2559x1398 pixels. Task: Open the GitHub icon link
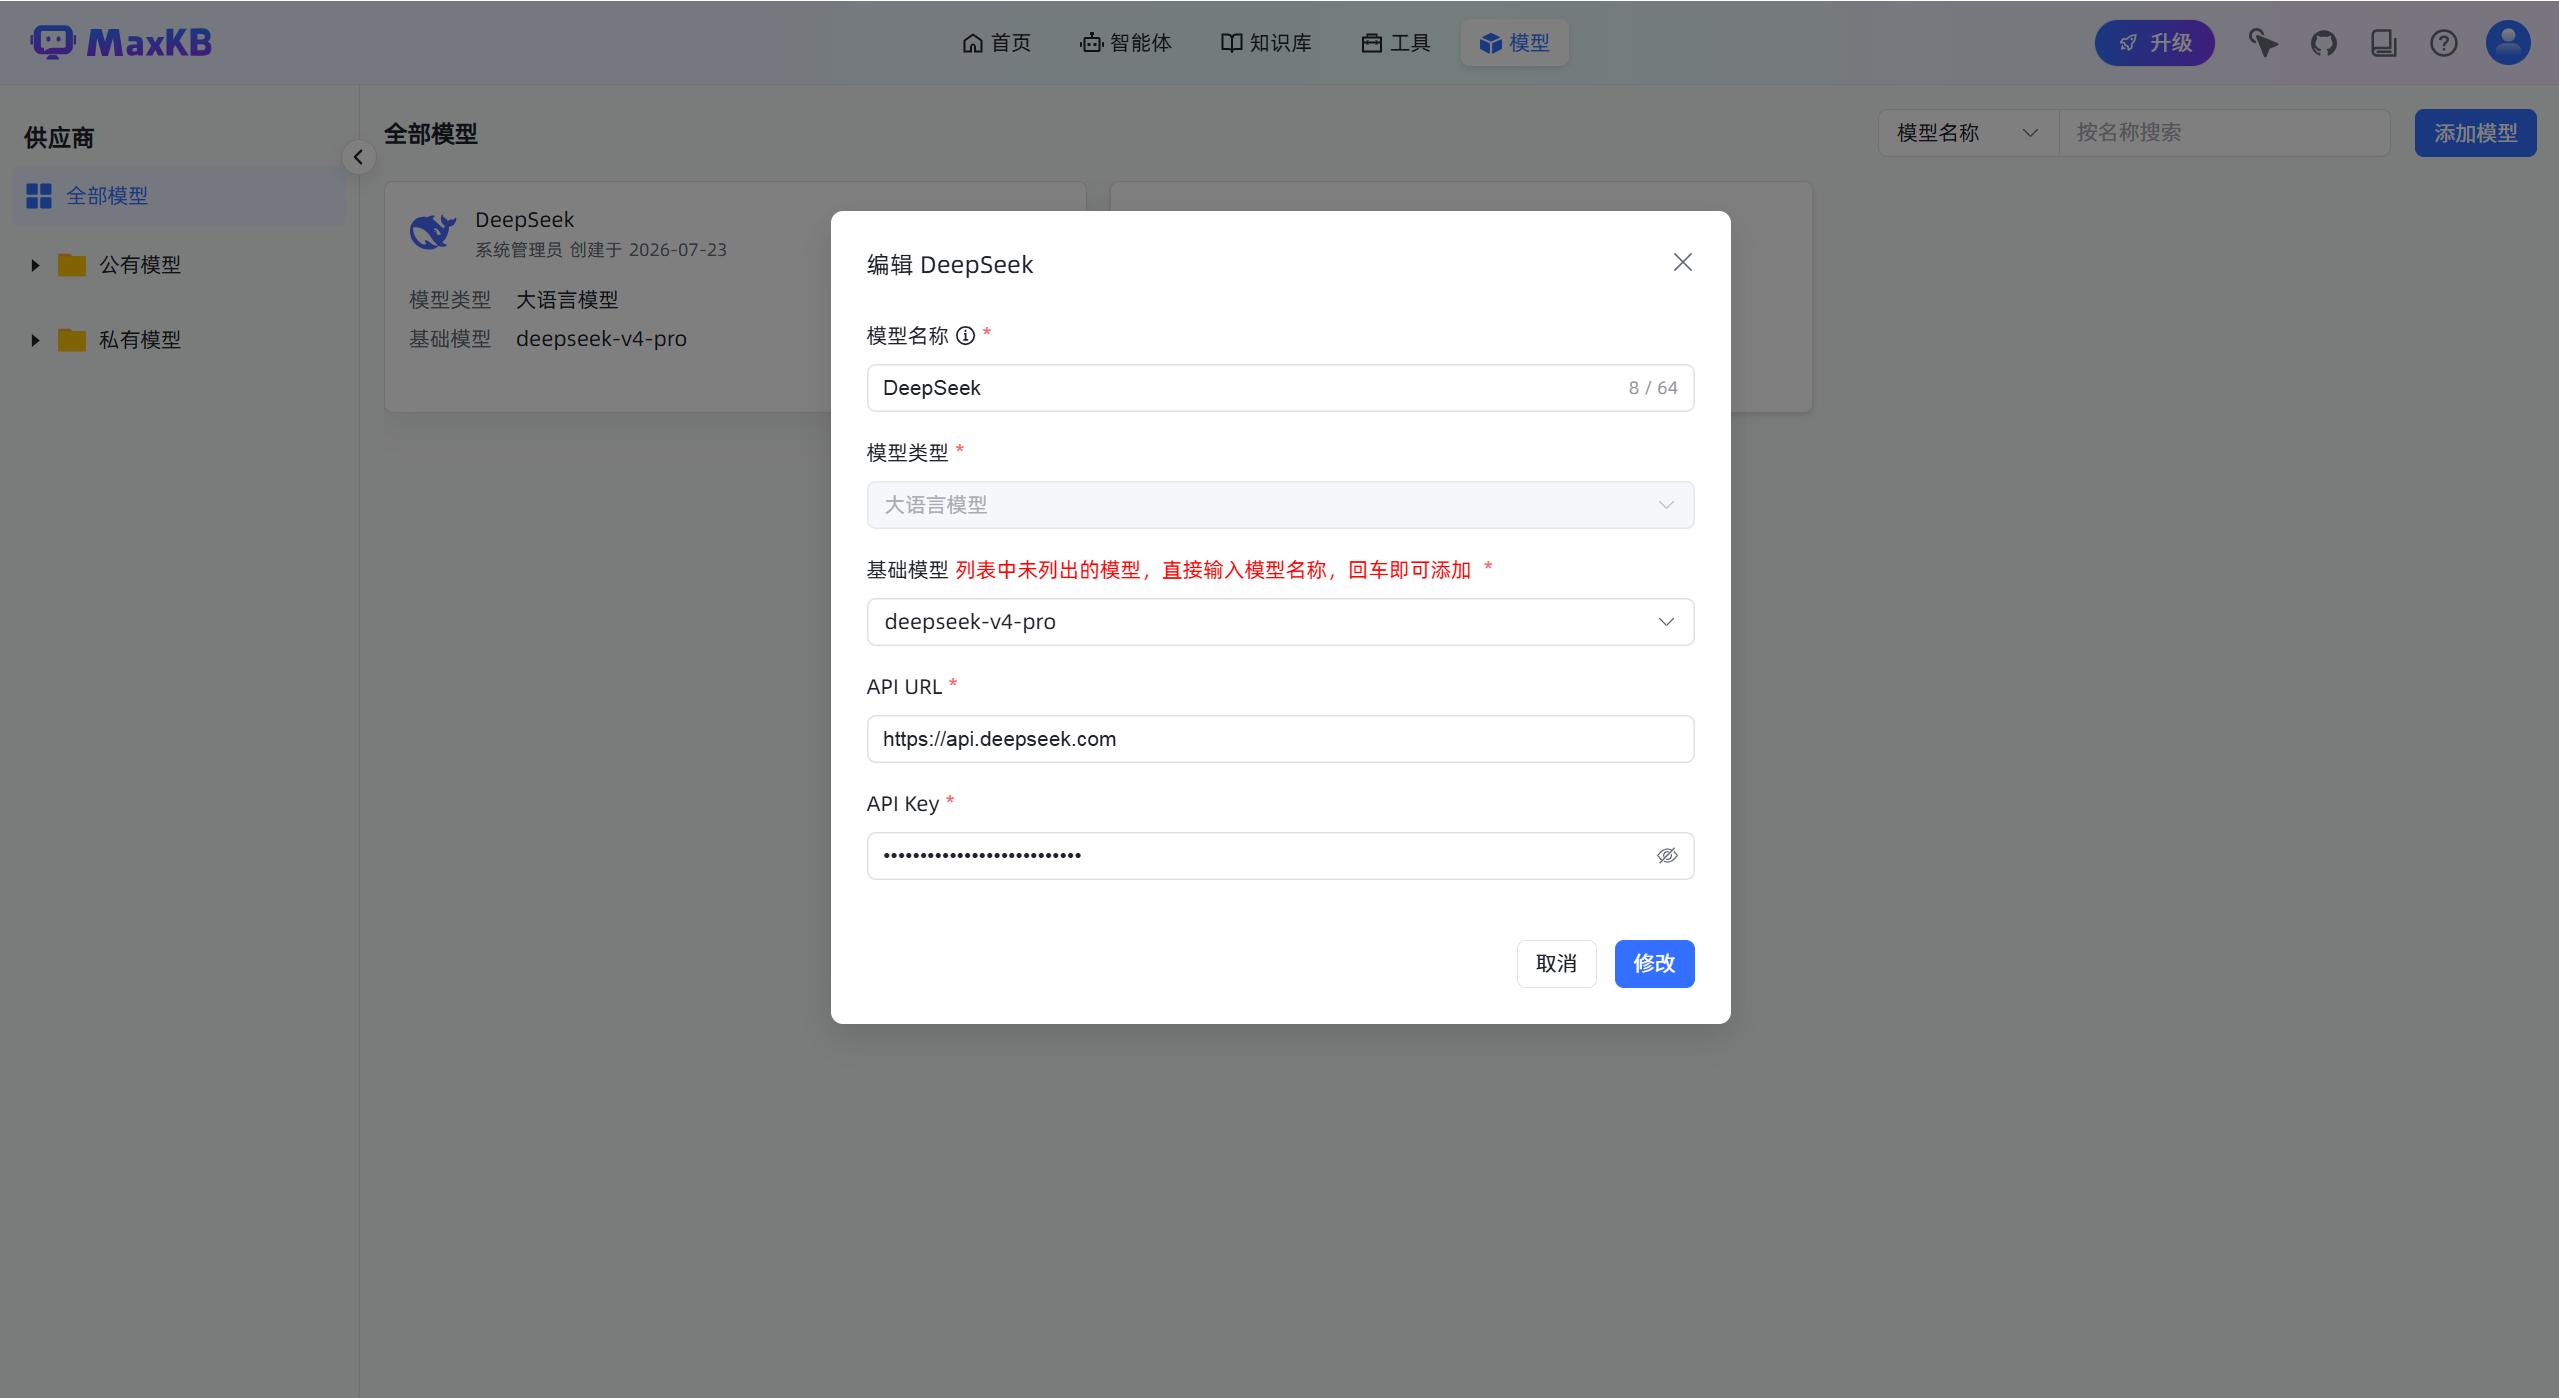[2324, 43]
